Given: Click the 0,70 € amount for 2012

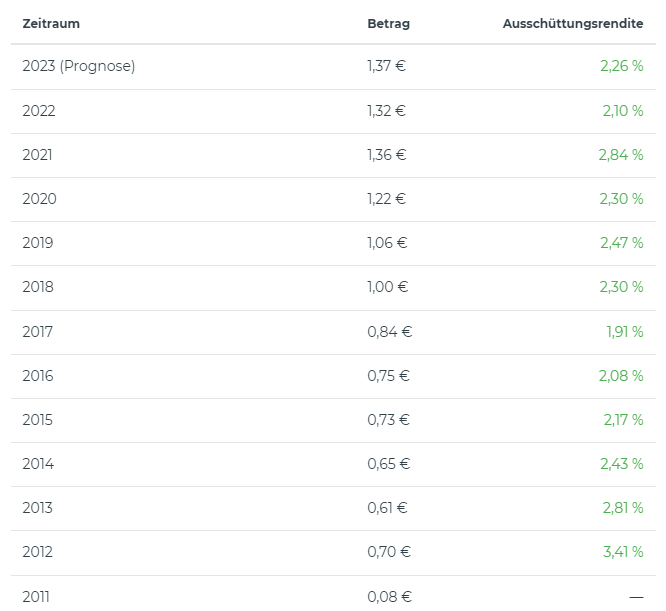Looking at the screenshot, I should point(388,552).
